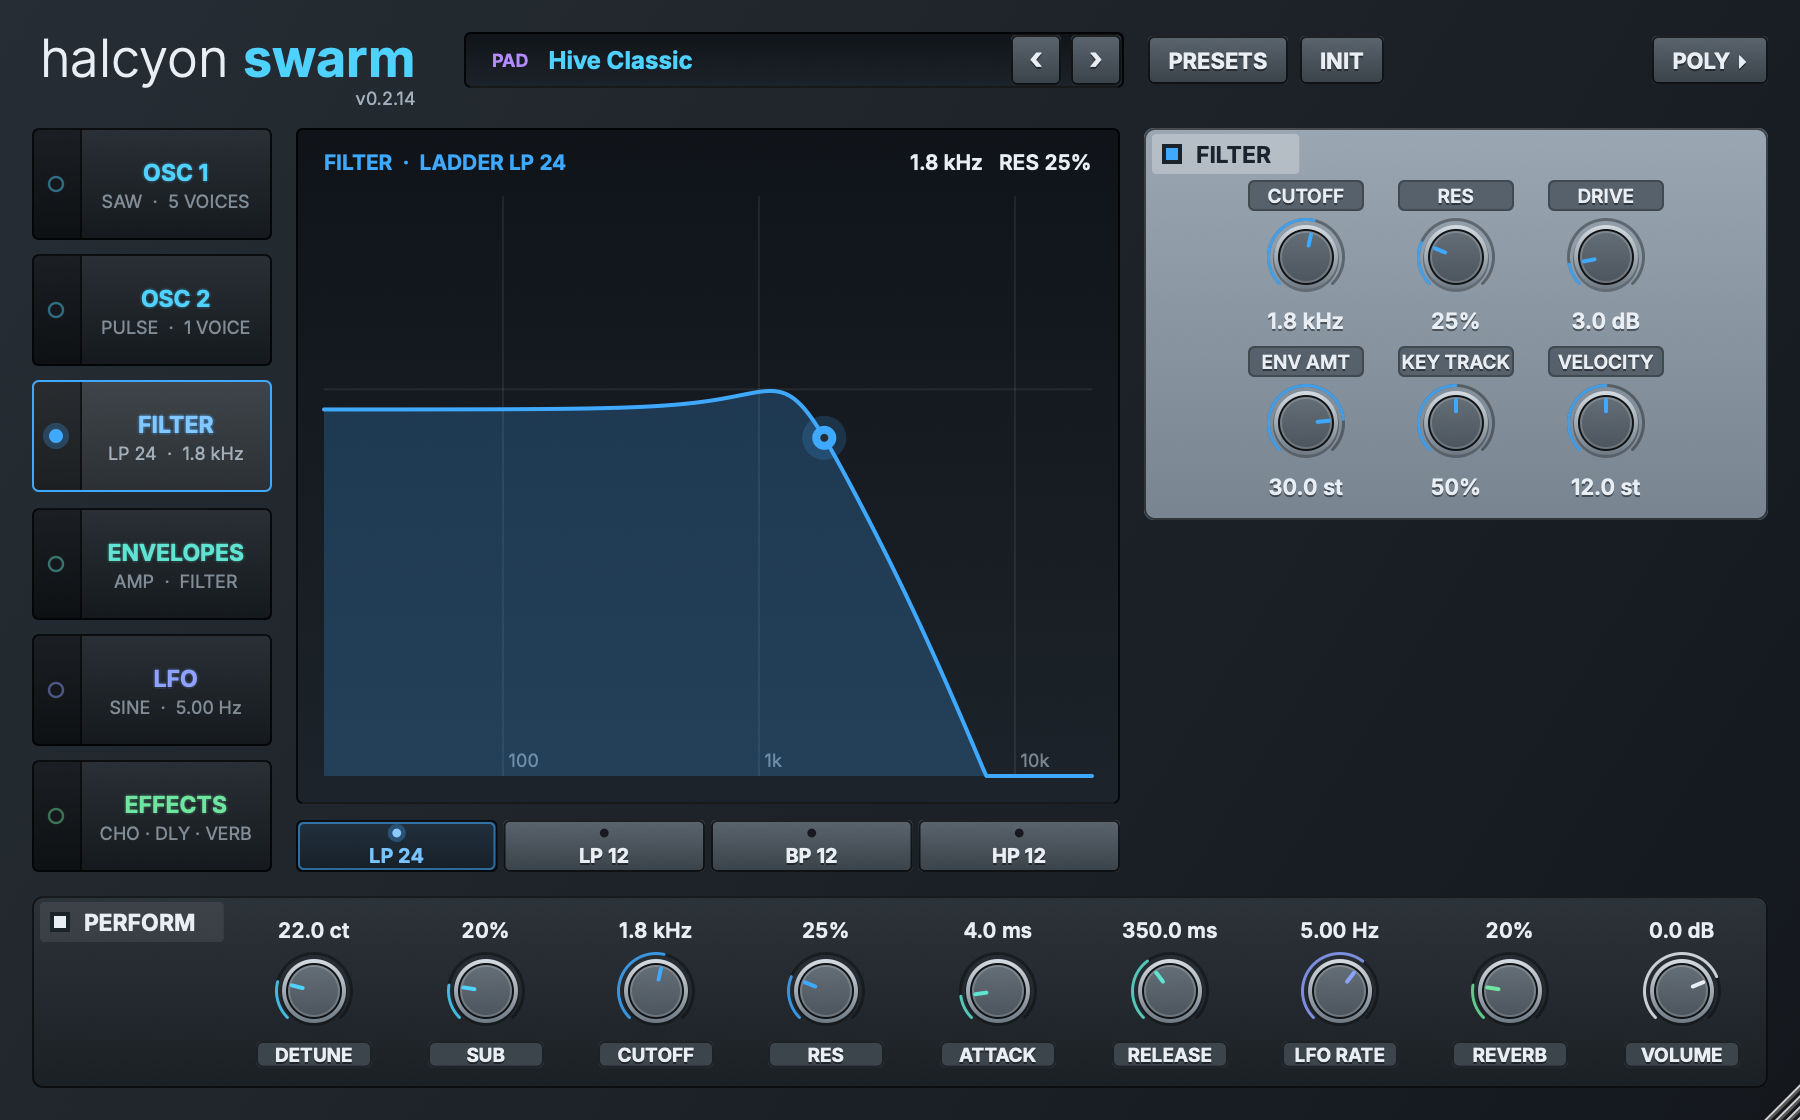Toggle the PERFORM panel square
1800x1120 pixels.
pos(60,922)
